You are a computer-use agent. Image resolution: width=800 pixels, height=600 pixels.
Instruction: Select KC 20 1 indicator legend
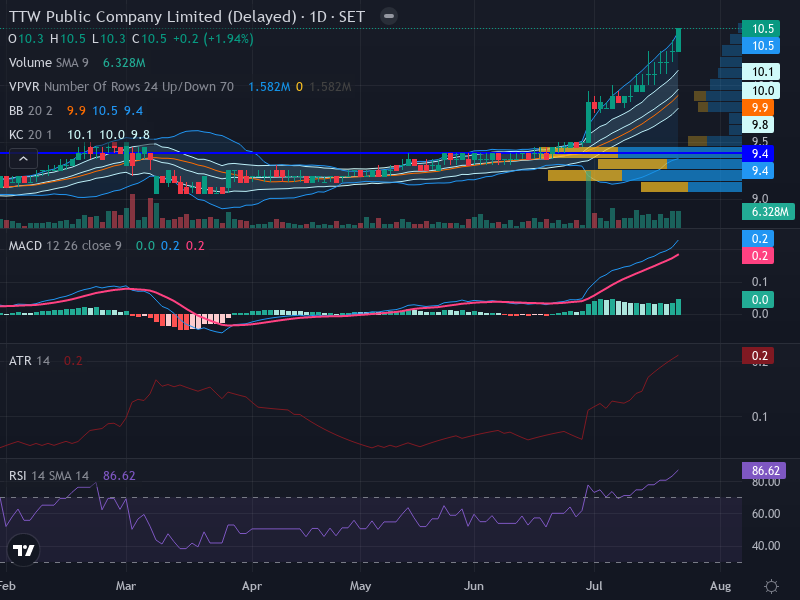(31, 135)
